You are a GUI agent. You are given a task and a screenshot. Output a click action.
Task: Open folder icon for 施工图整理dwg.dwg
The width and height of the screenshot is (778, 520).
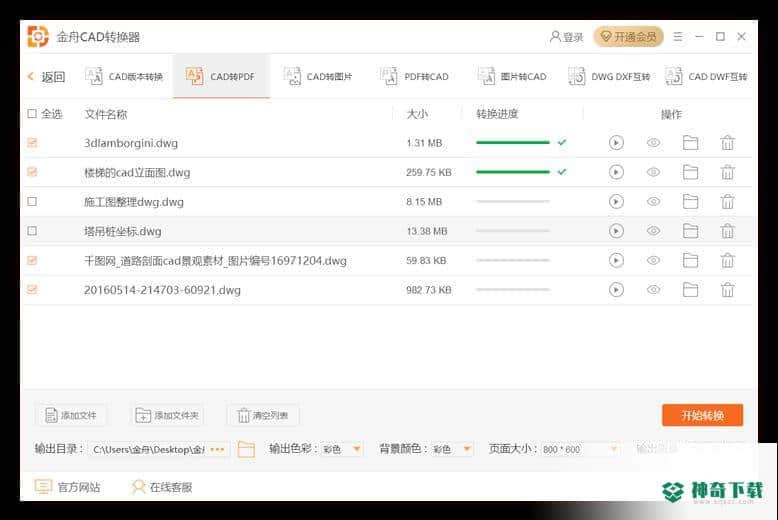pyautogui.click(x=690, y=201)
